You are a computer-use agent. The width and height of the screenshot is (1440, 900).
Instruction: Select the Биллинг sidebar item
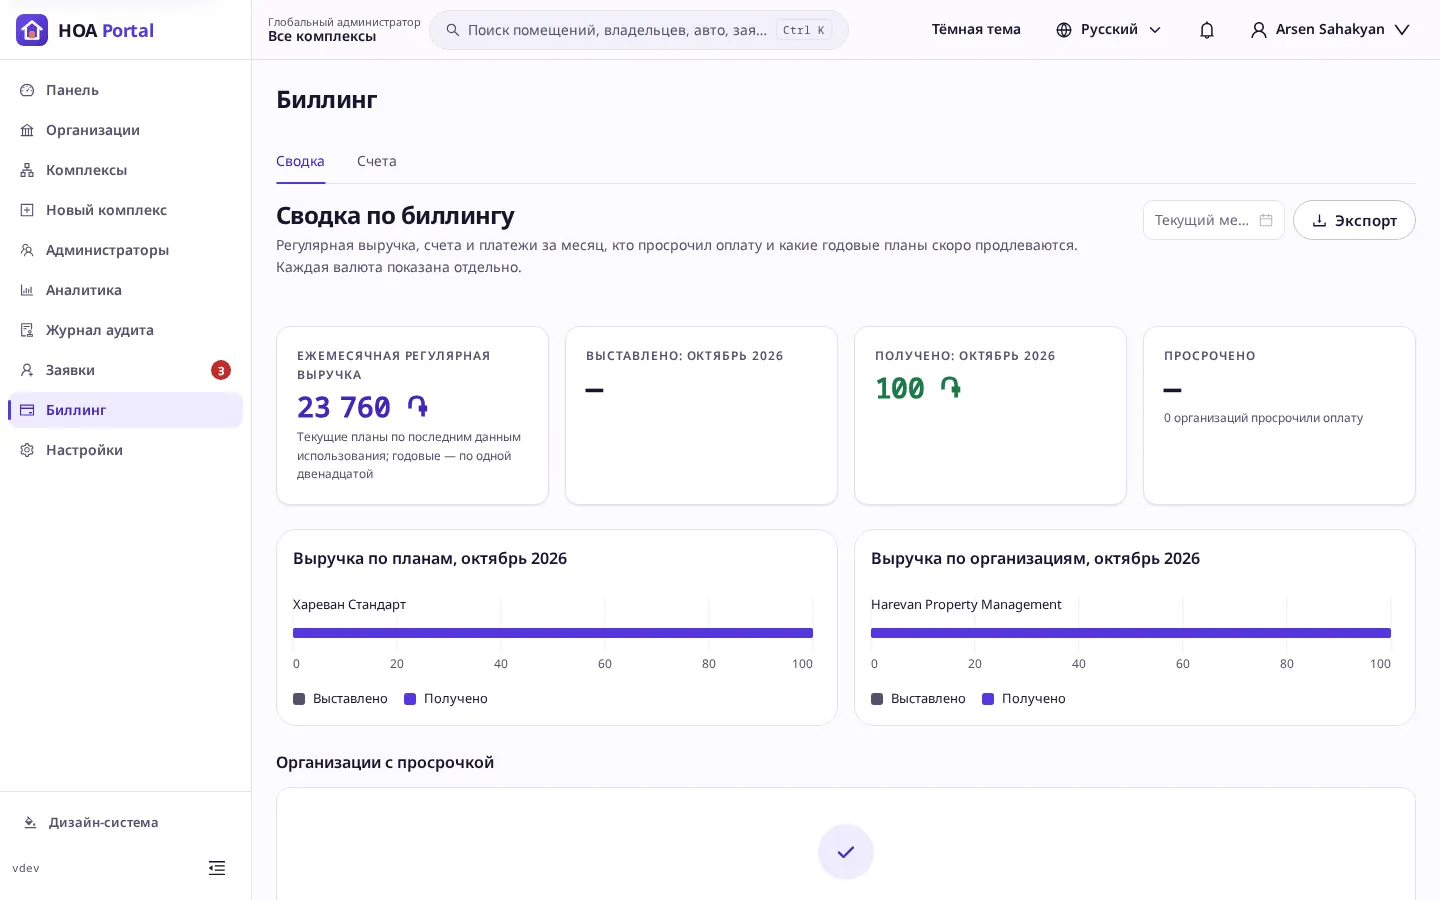(x=125, y=410)
